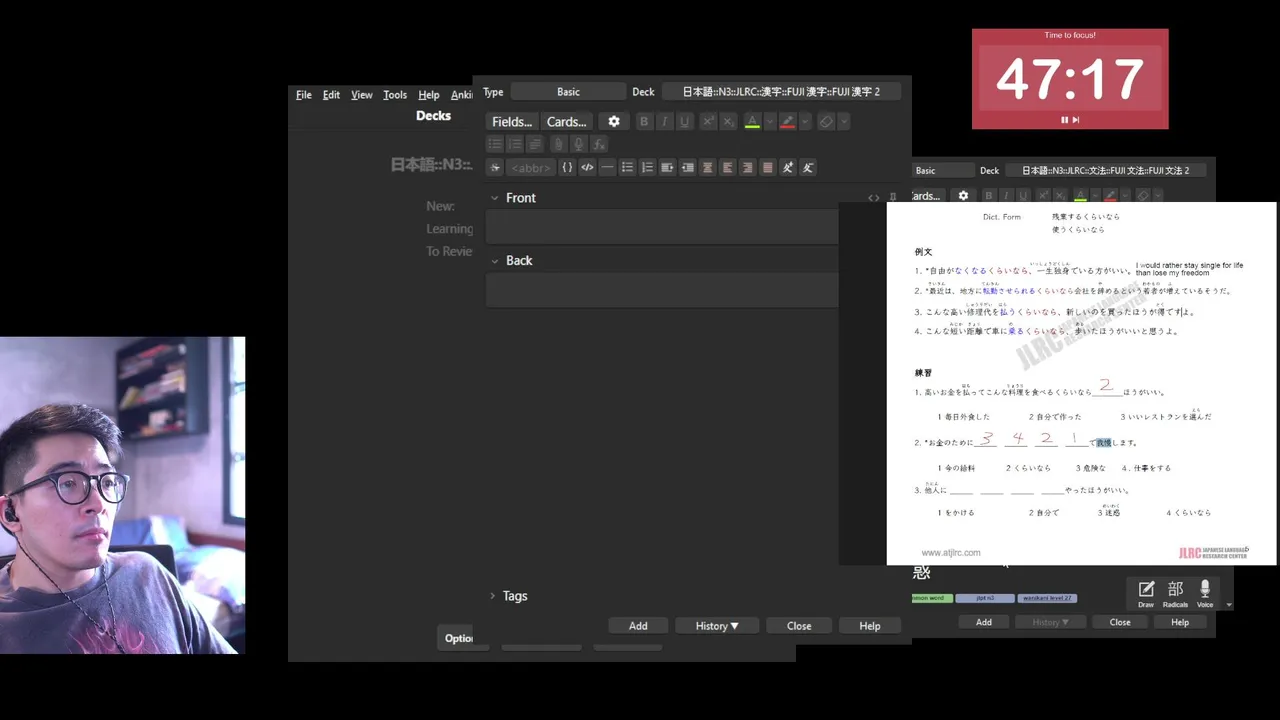Image resolution: width=1280 pixels, height=720 pixels.
Task: Click the outdent icon
Action: pos(687,167)
